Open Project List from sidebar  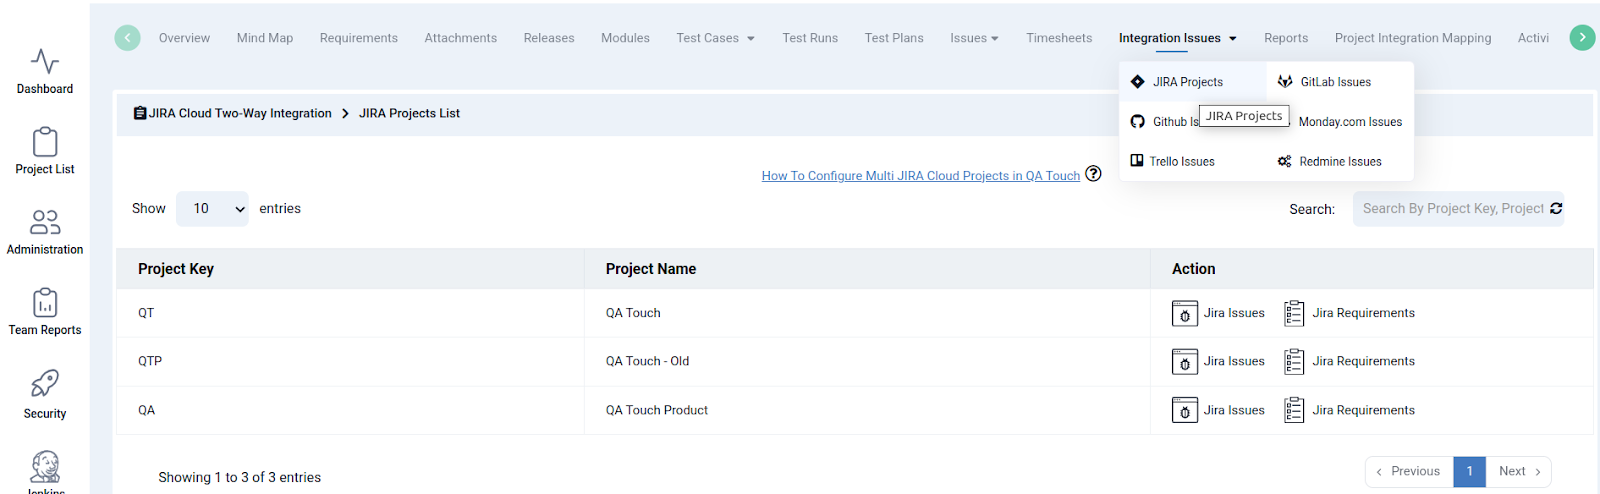pos(45,151)
